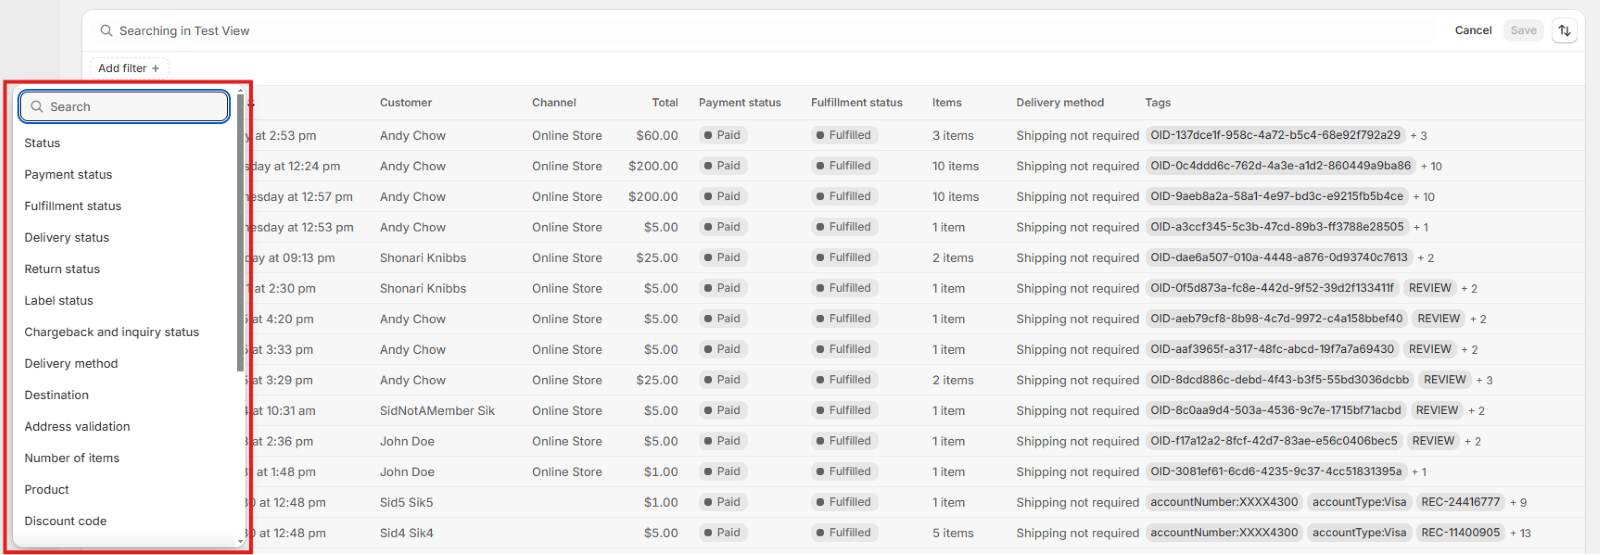Image resolution: width=1600 pixels, height=555 pixels.
Task: Choose the Discount code filter
Action: click(x=65, y=521)
